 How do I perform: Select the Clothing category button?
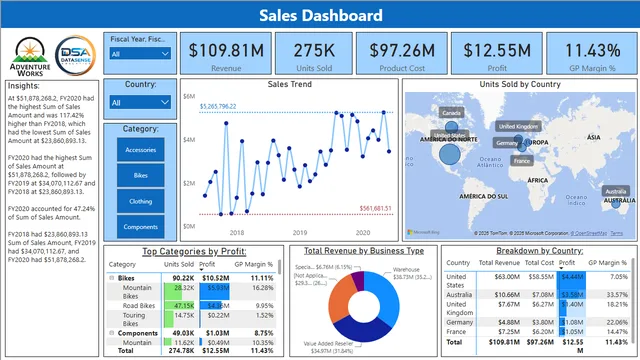(140, 201)
